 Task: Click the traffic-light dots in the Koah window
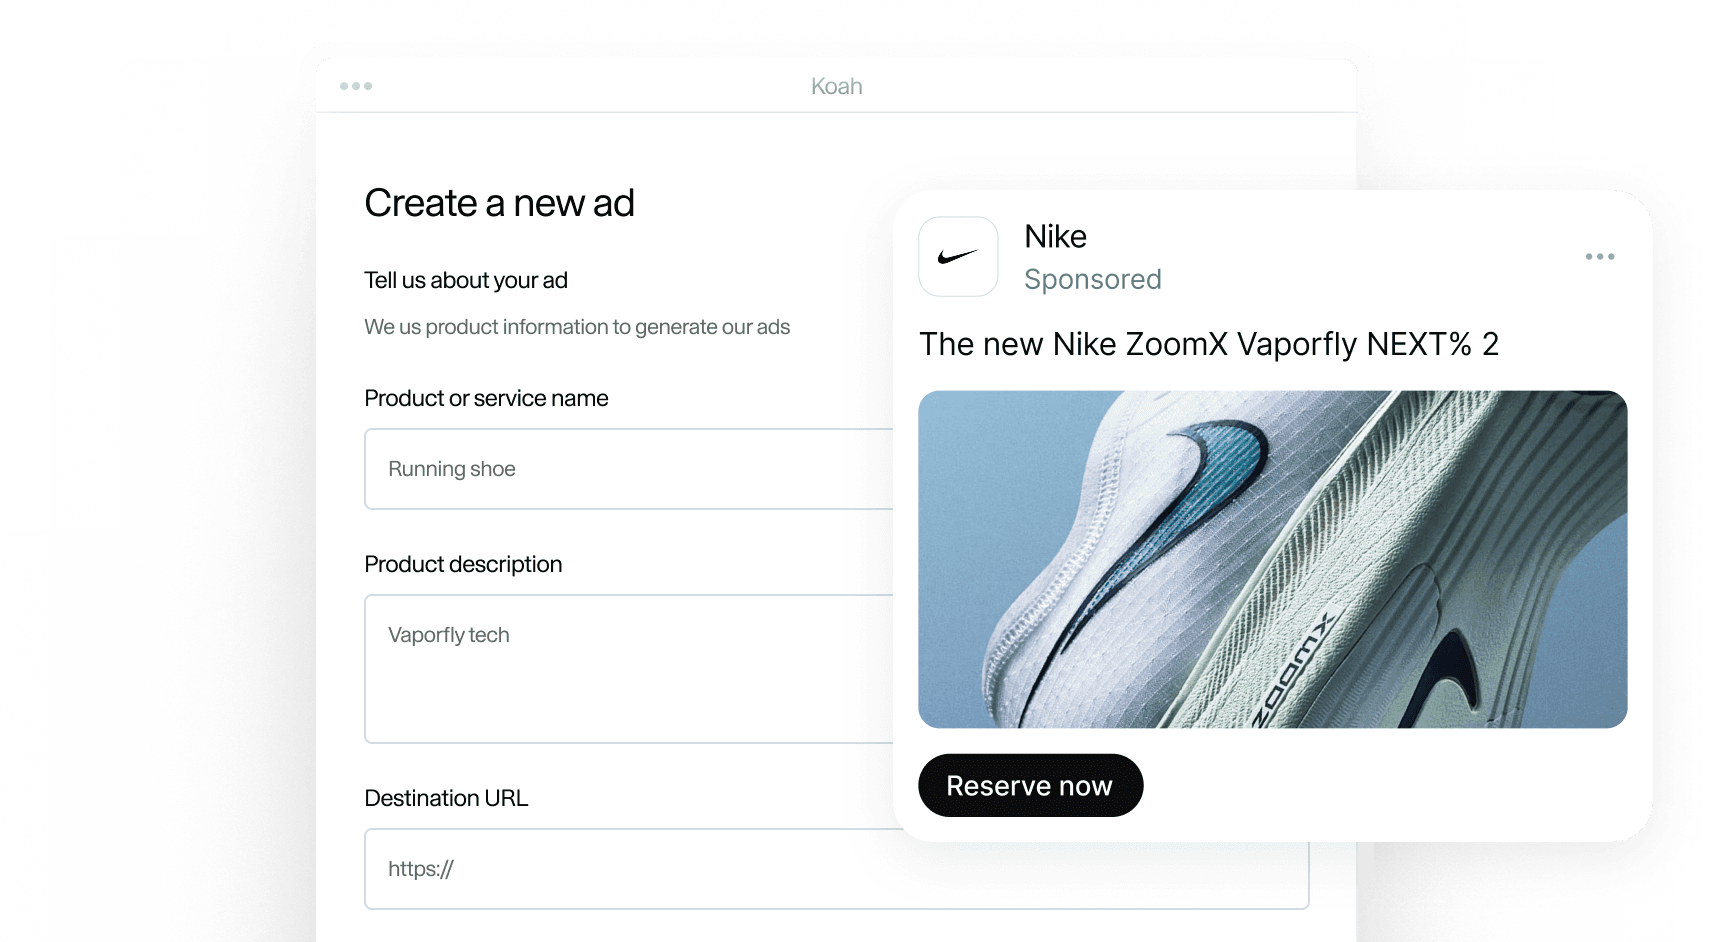(356, 86)
